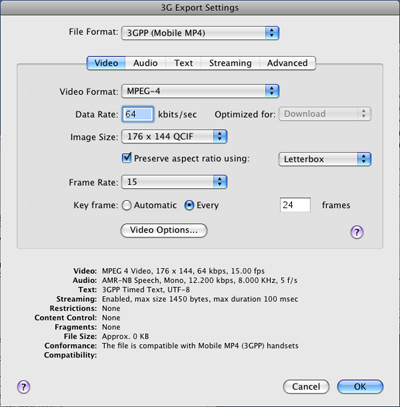Viewport: 400px width, 407px height.
Task: Select Every key frame radio button
Action: tap(189, 205)
